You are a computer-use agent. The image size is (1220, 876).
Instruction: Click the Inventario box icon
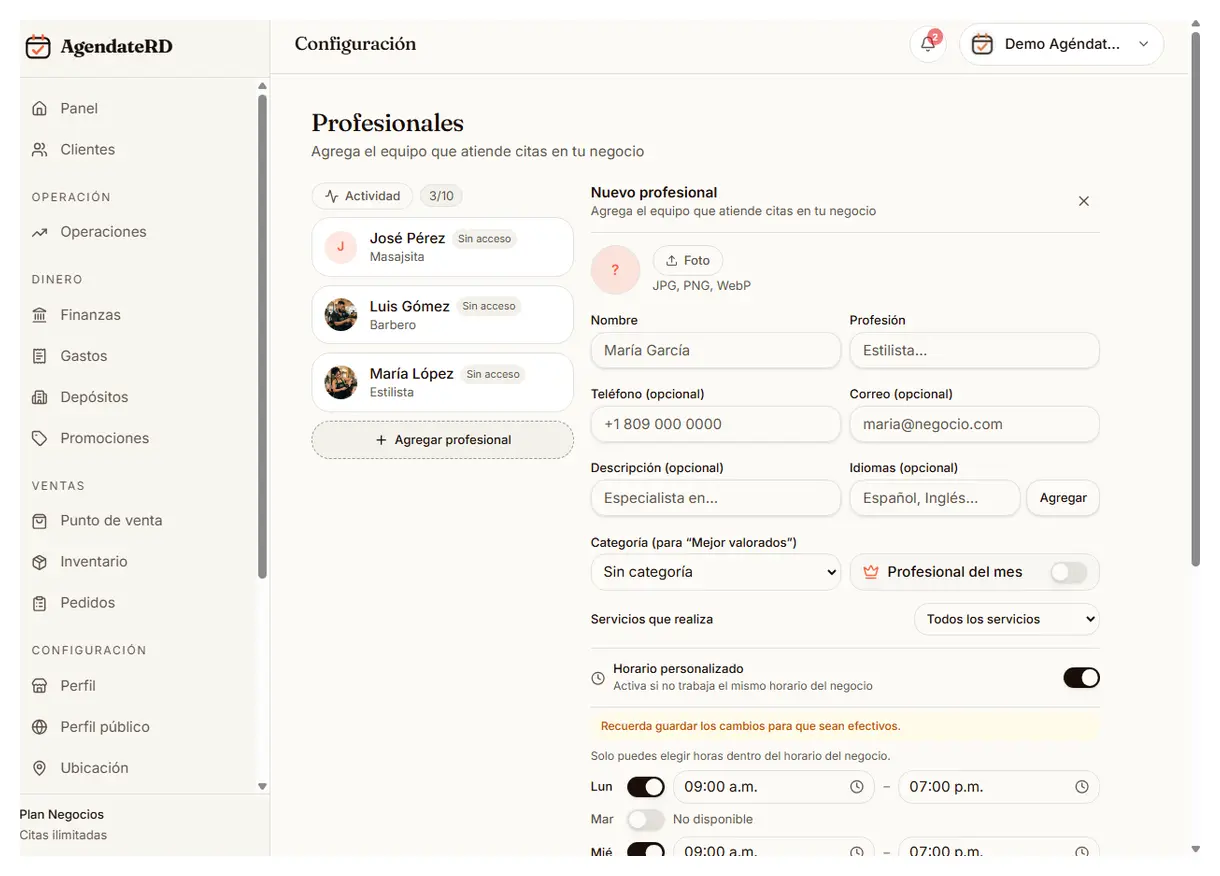(40, 562)
